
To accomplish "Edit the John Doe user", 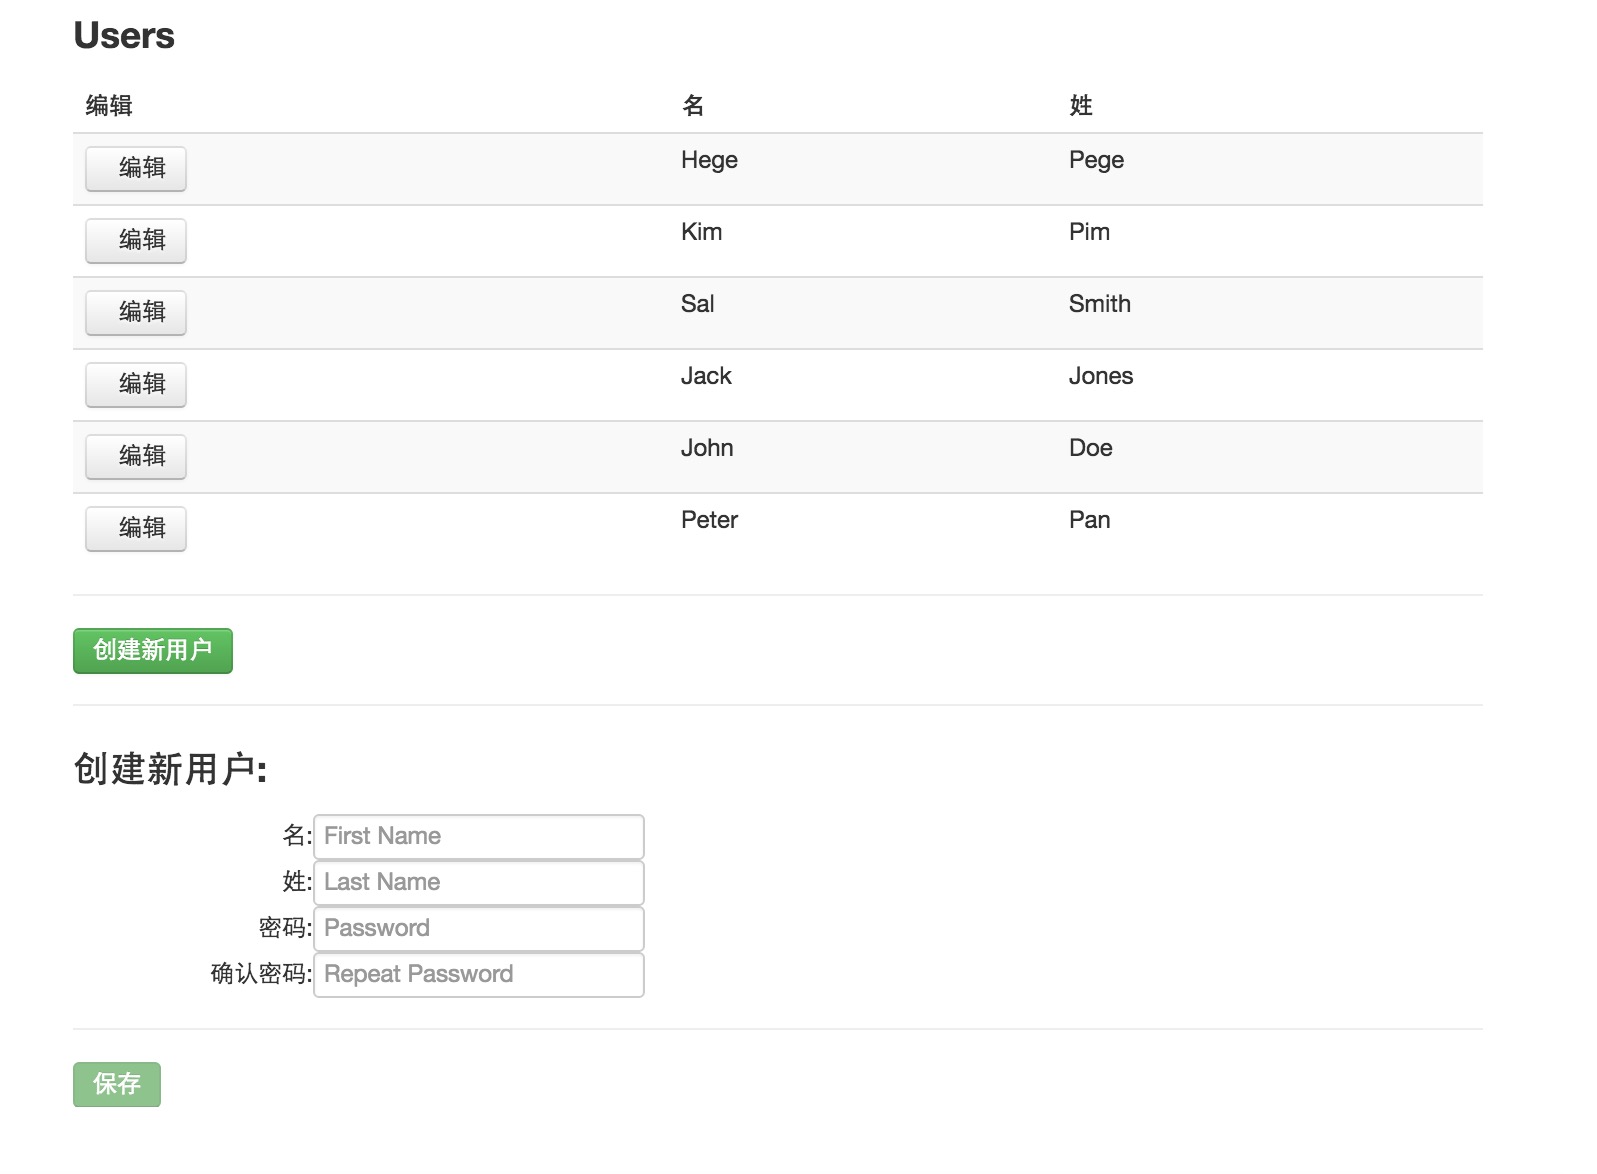I will pos(136,456).
